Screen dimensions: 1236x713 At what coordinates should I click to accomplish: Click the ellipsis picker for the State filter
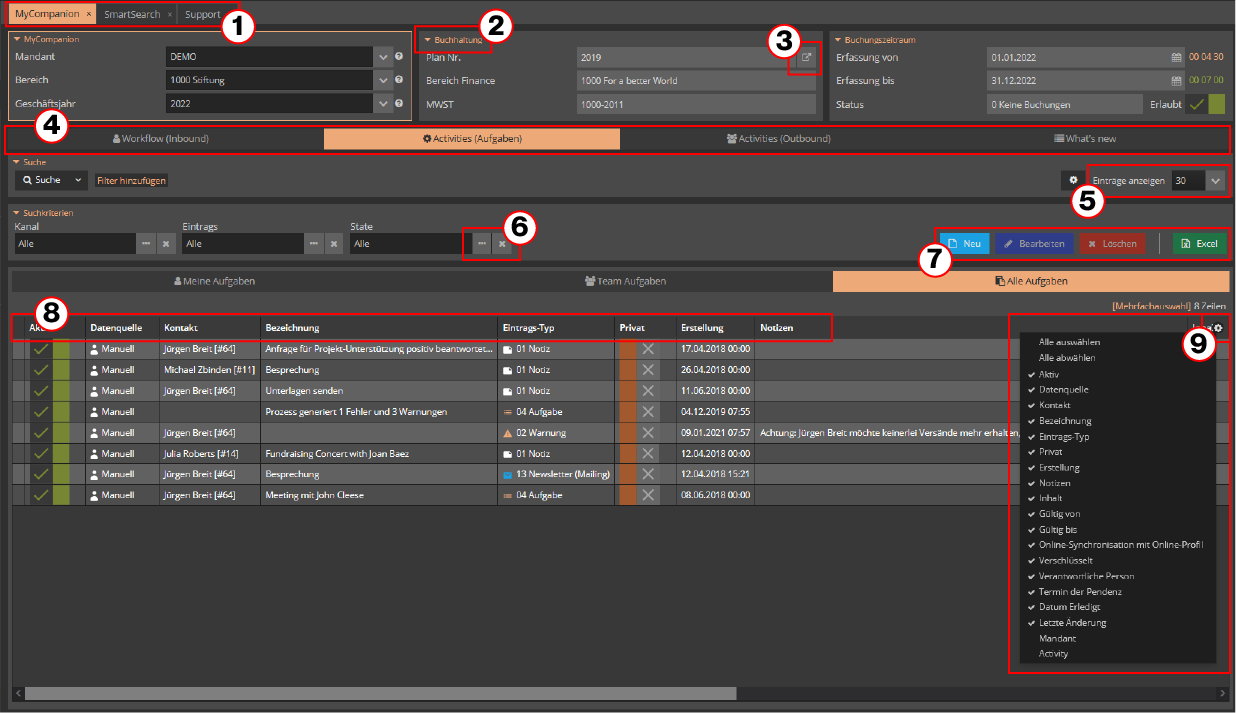[x=482, y=243]
